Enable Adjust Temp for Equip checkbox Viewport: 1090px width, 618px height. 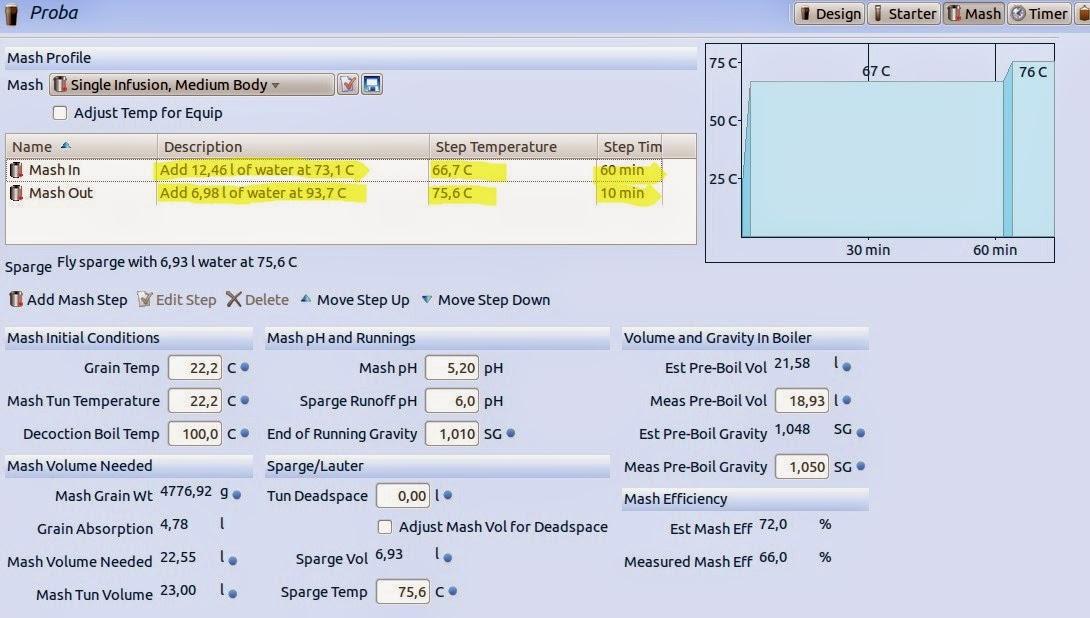click(x=60, y=113)
